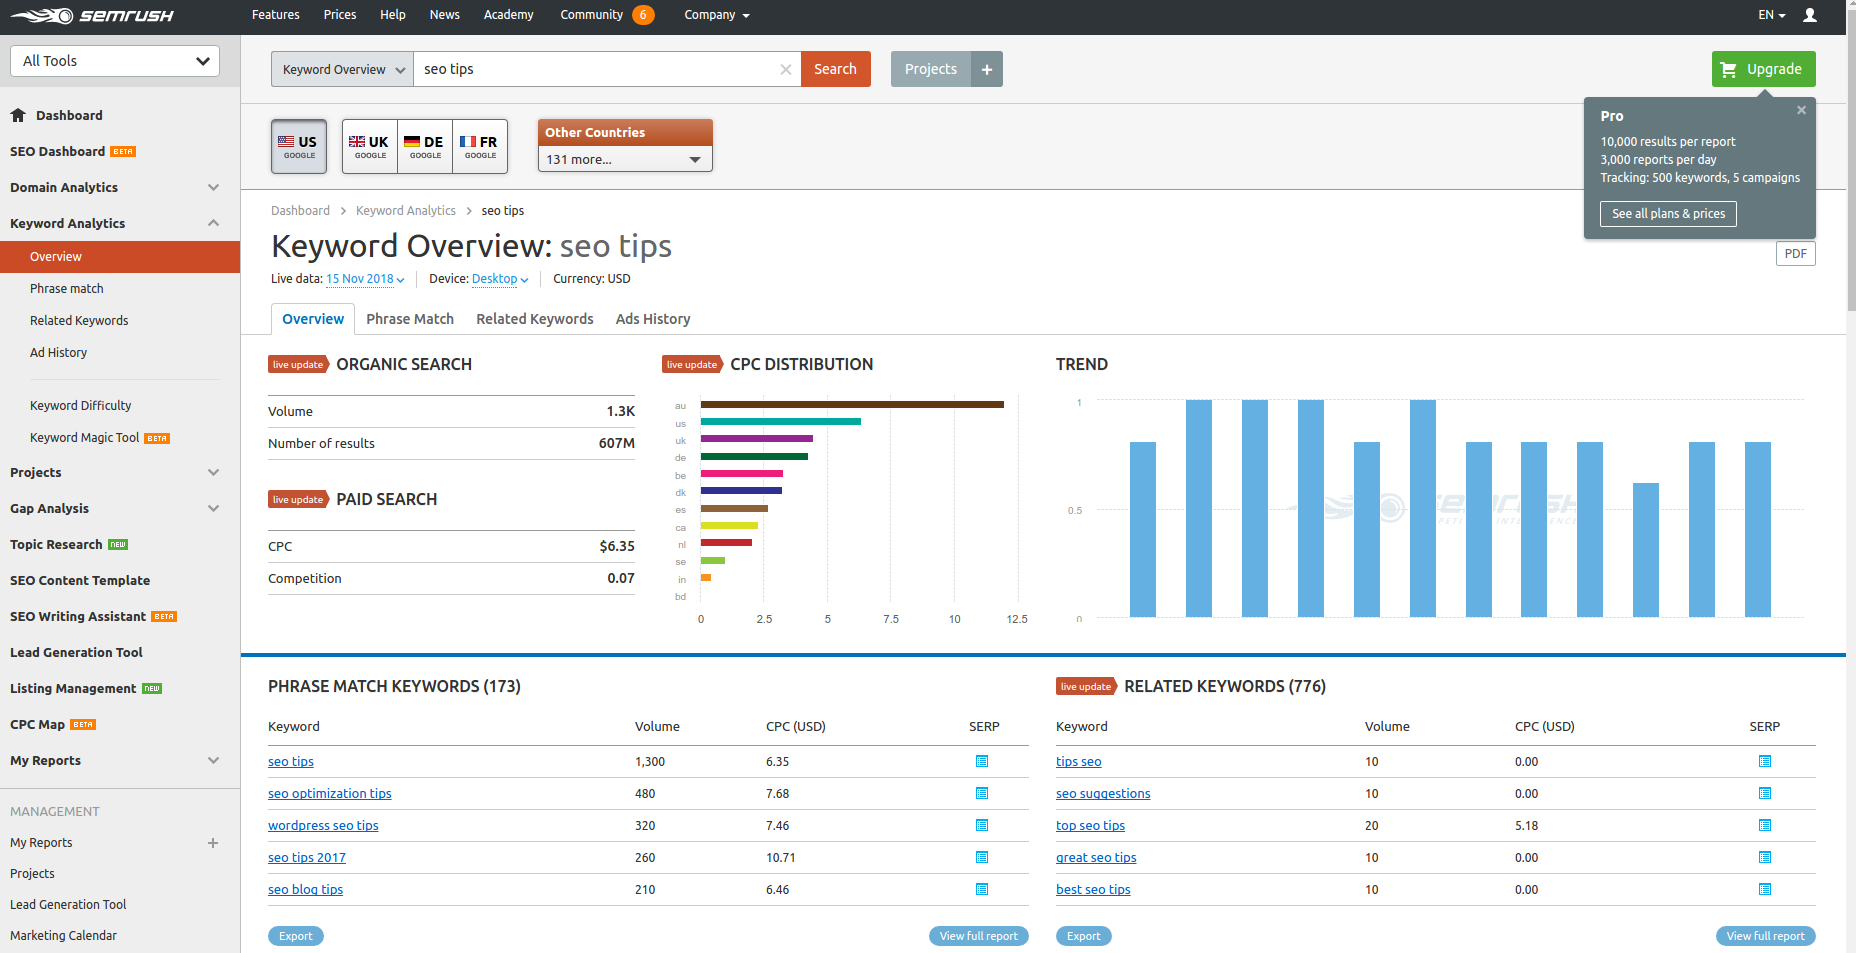
Task: Click the first trend chart bar
Action: point(1143,529)
